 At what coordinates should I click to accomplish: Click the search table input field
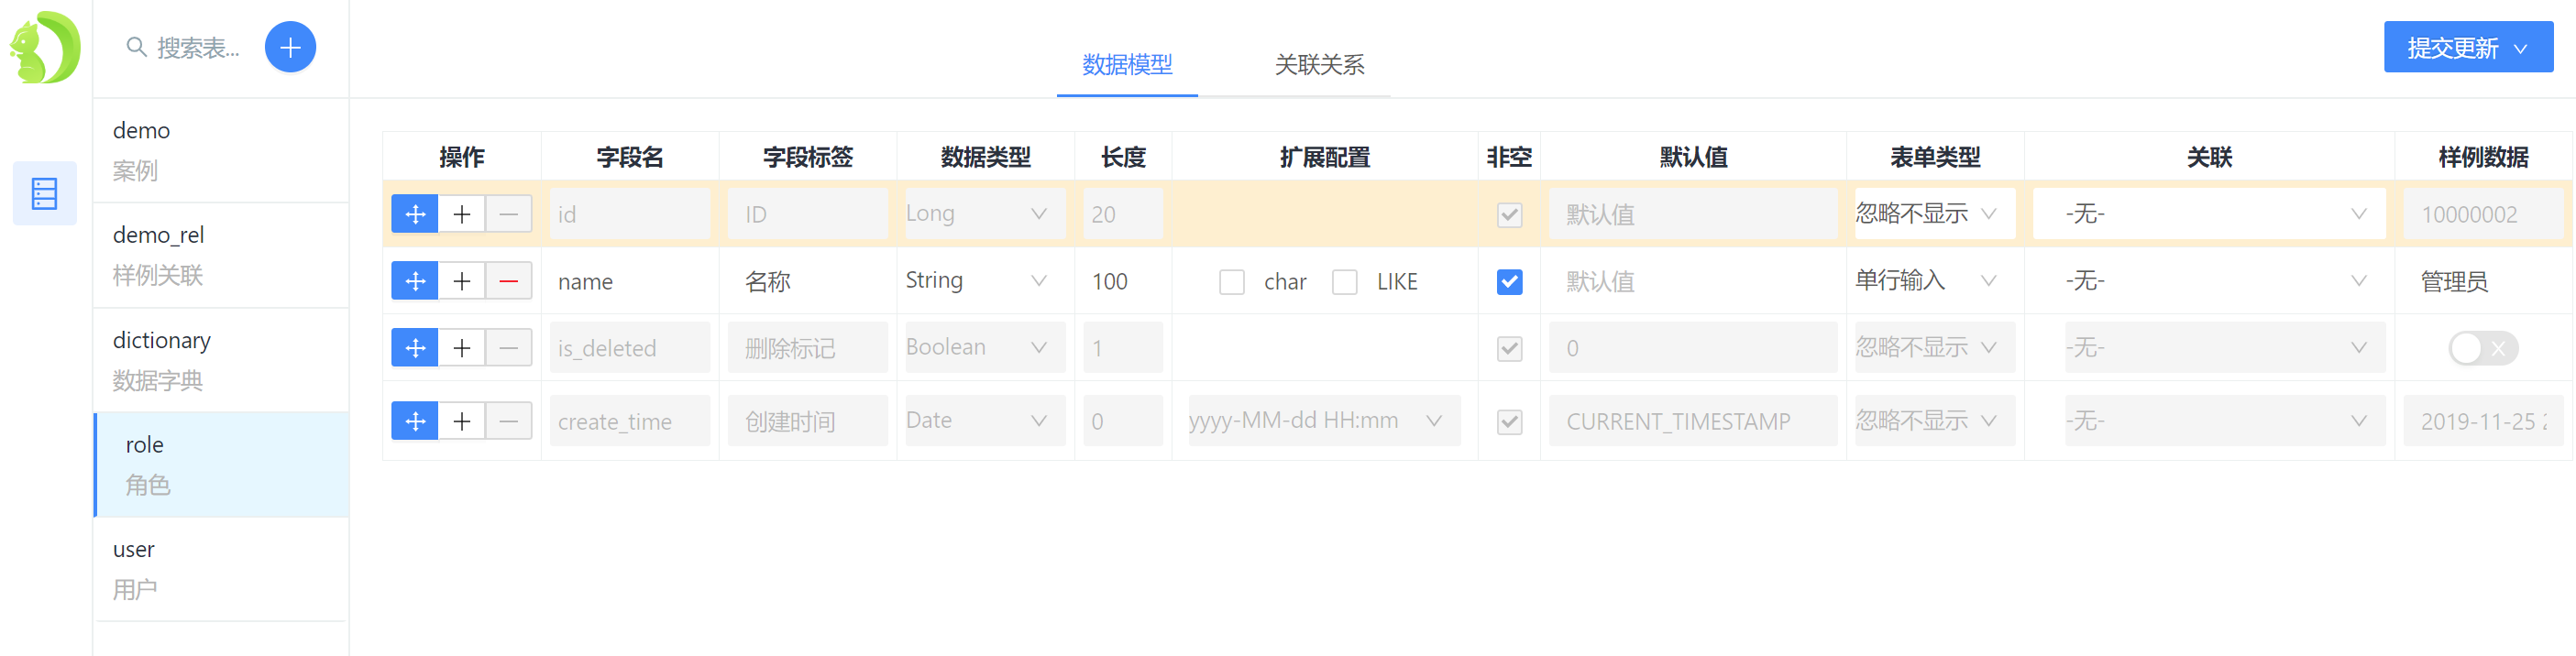200,48
